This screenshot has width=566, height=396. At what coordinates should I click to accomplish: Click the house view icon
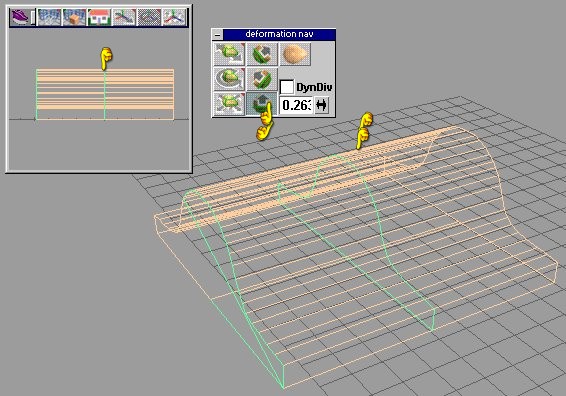99,17
